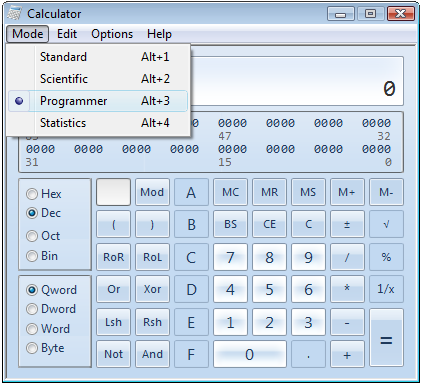The image size is (422, 384).
Task: Click the M- memory subtract button
Action: 386,192
